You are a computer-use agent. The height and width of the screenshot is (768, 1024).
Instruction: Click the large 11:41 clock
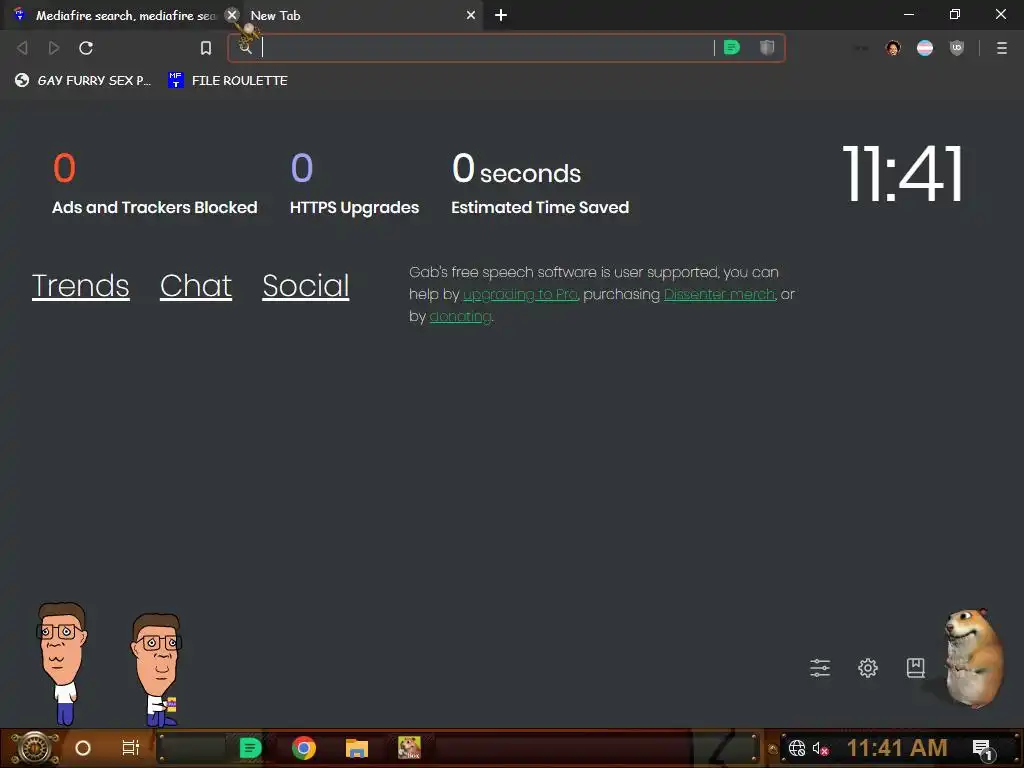903,174
